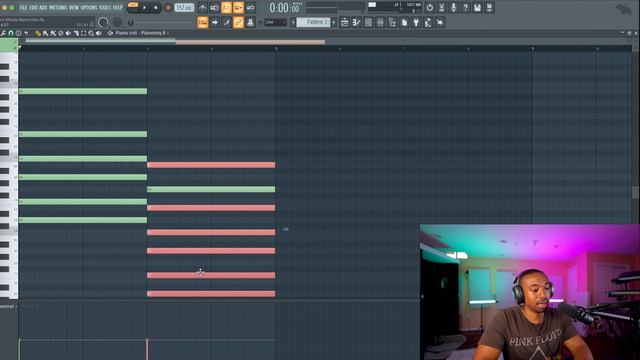Image resolution: width=640 pixels, height=360 pixels.
Task: Open the FILE menu
Action: 23,7
